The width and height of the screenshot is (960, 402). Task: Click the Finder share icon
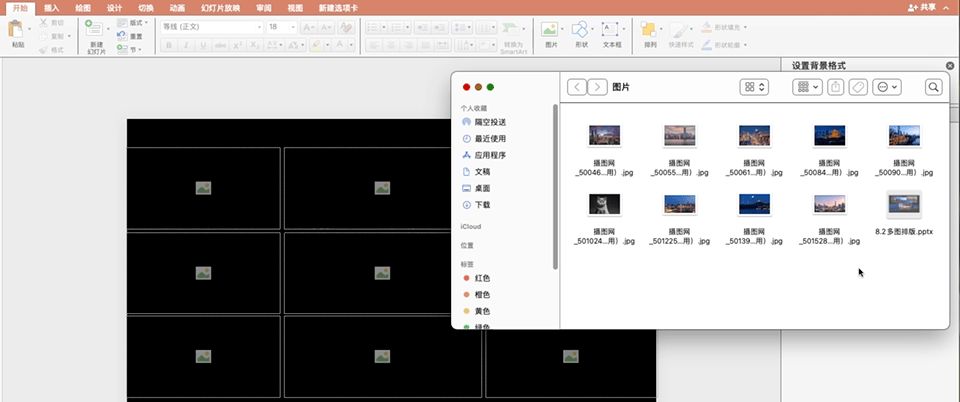836,88
